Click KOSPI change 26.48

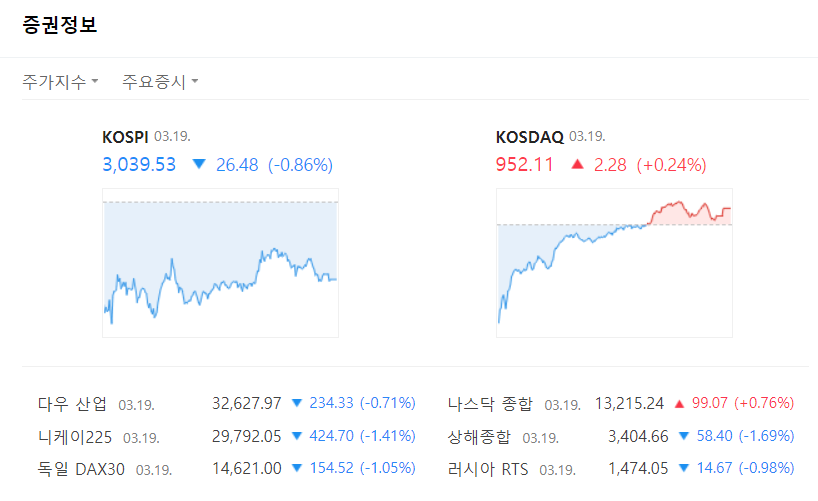point(237,164)
